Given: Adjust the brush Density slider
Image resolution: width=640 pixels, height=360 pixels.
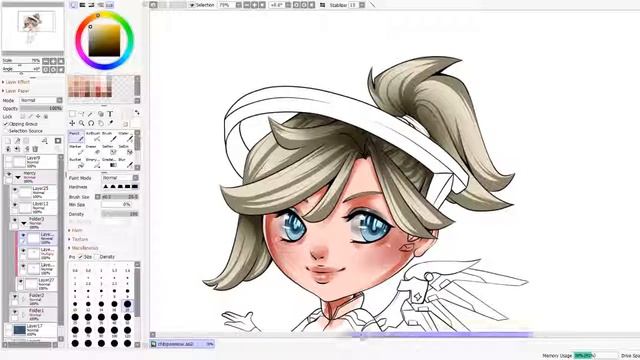Looking at the screenshot, I should [120, 214].
